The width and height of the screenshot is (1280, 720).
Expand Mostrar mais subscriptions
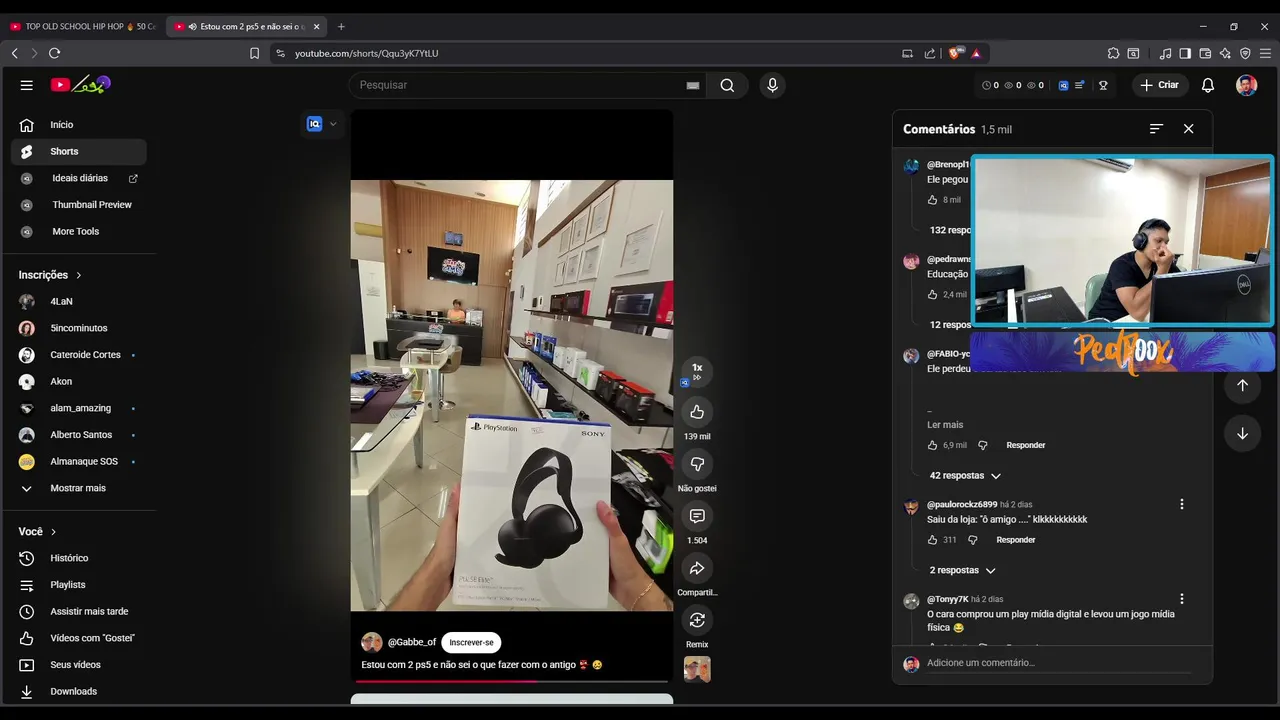pyautogui.click(x=78, y=488)
